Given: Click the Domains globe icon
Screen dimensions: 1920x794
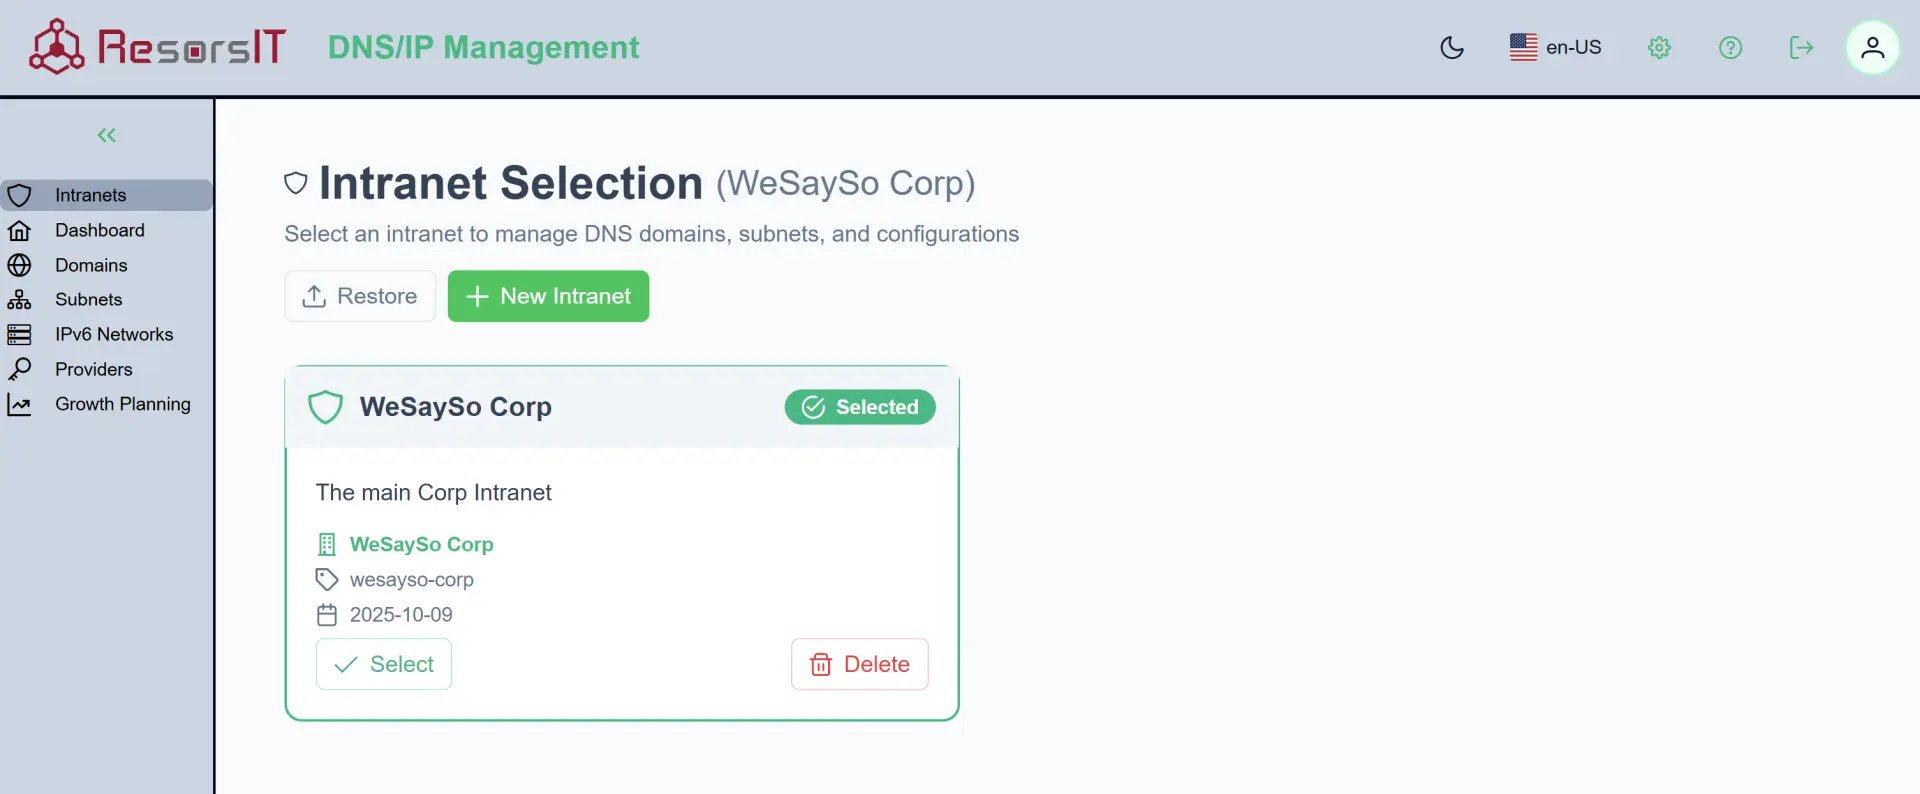Looking at the screenshot, I should click(19, 265).
